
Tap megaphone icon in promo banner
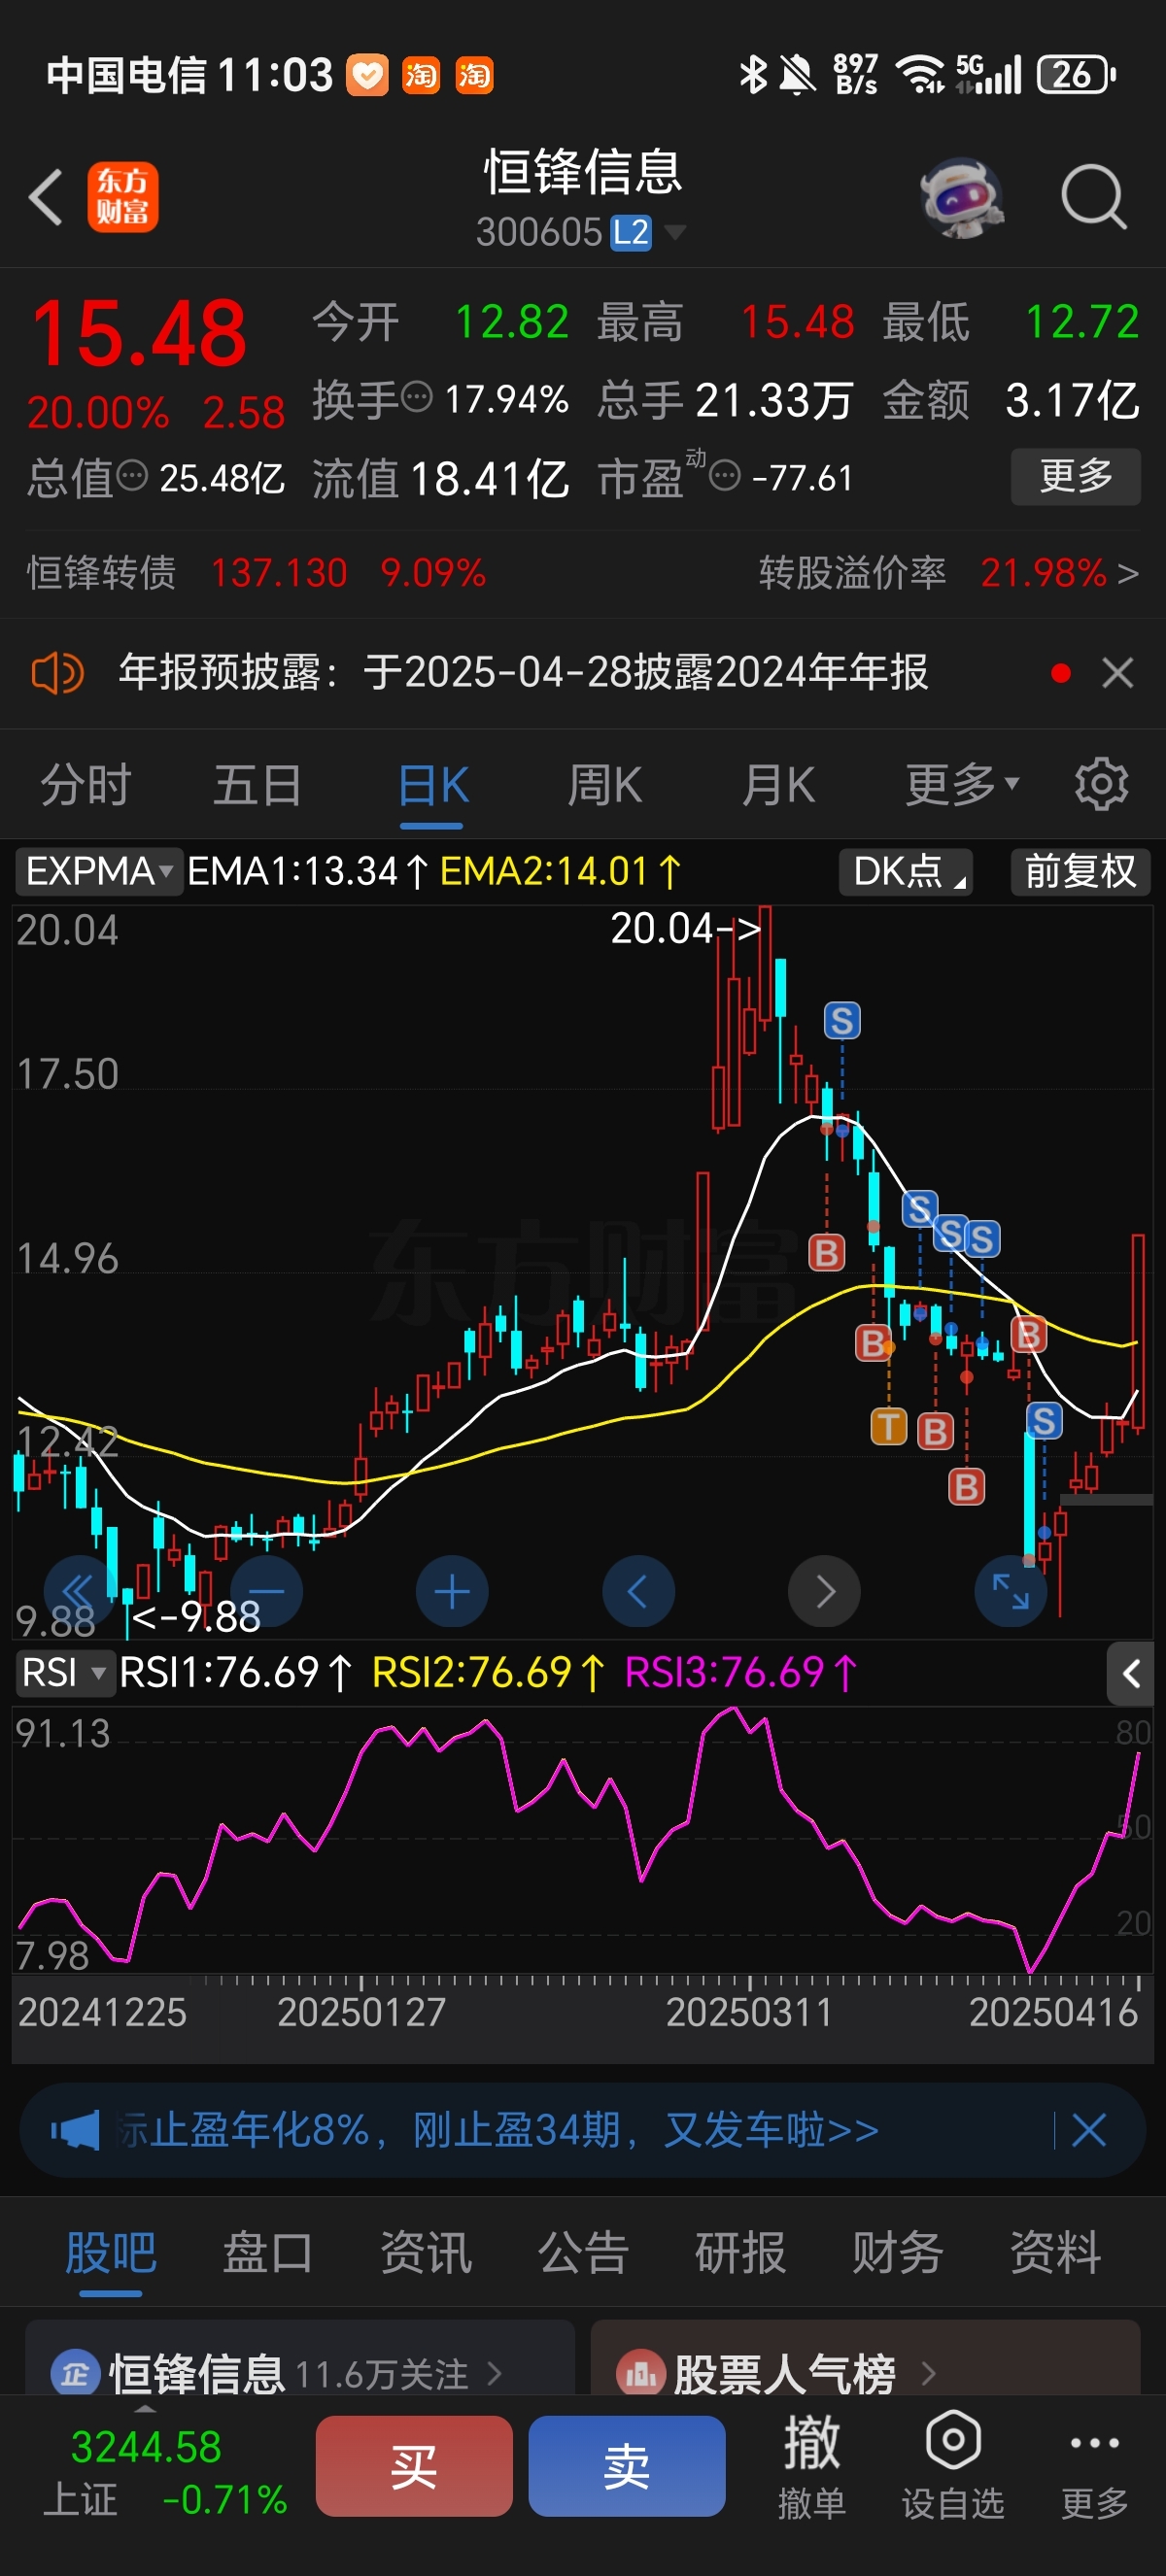tap(76, 2130)
